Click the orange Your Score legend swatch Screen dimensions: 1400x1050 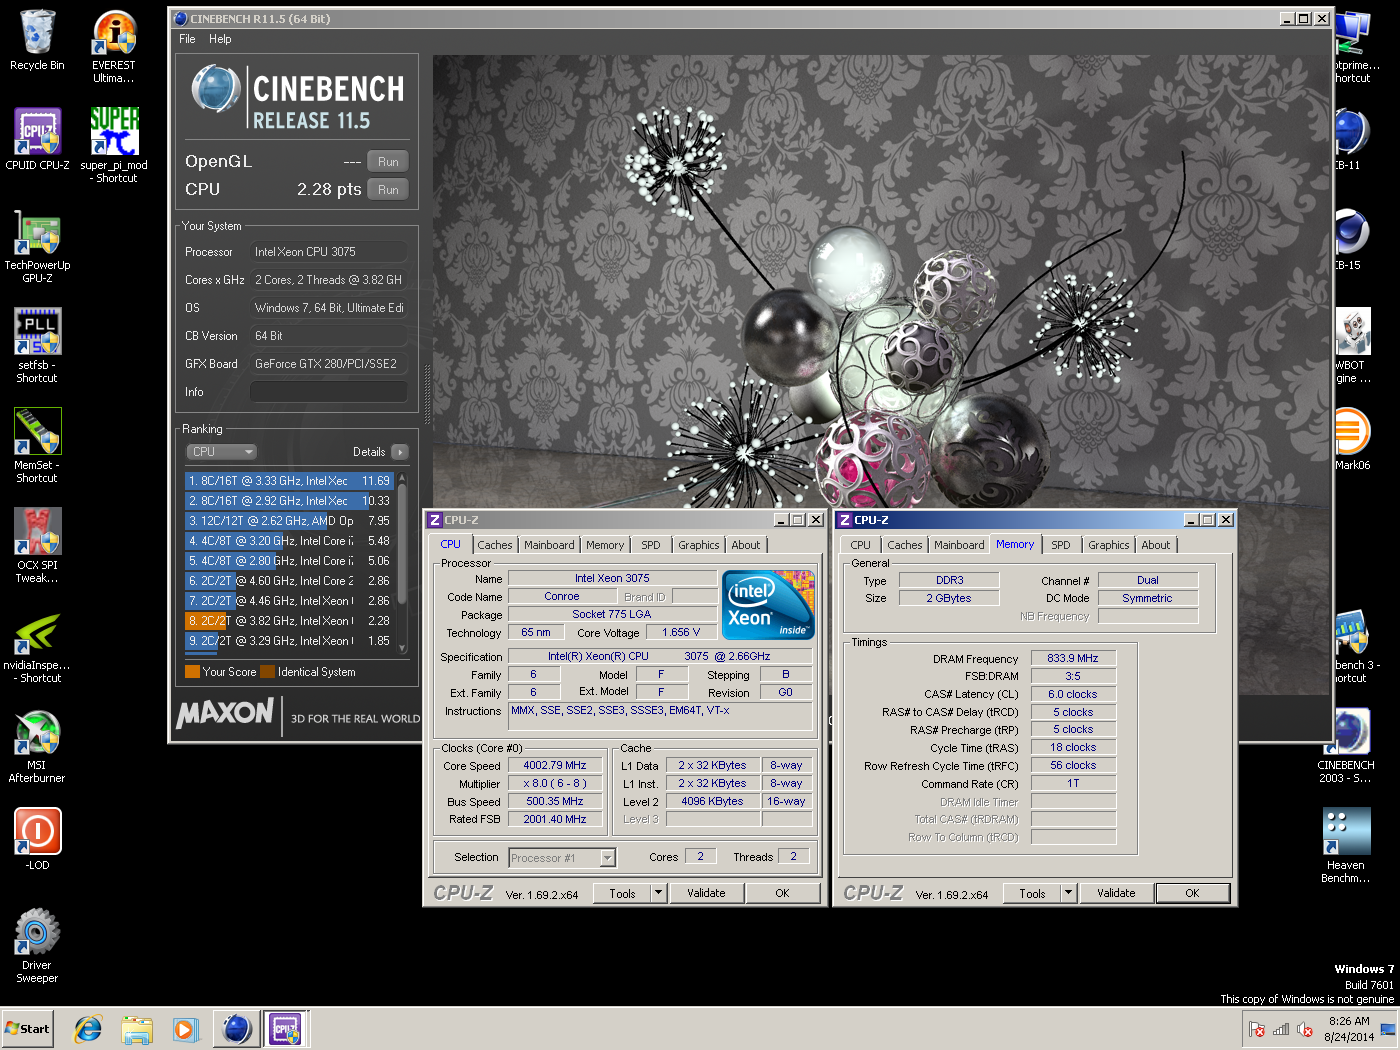point(192,672)
